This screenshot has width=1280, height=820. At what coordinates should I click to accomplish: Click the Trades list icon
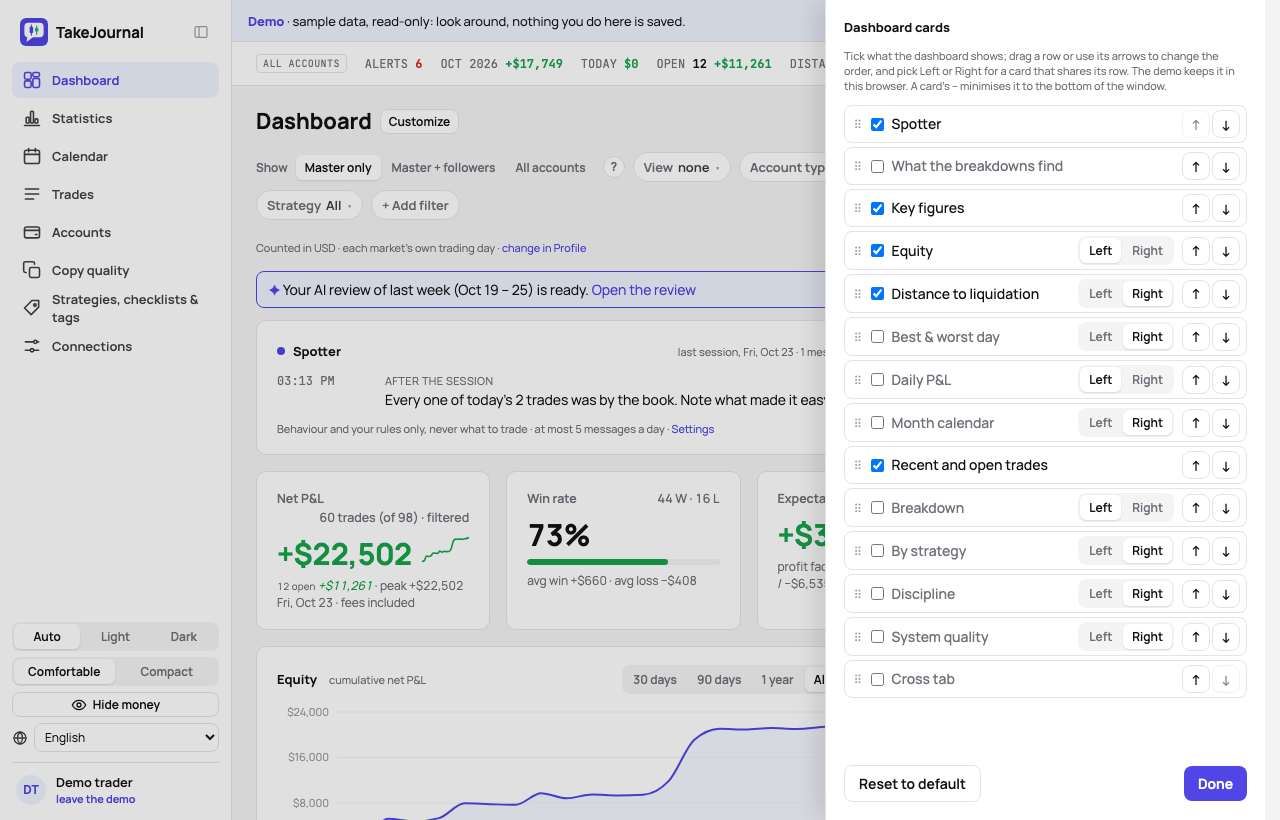pos(32,194)
